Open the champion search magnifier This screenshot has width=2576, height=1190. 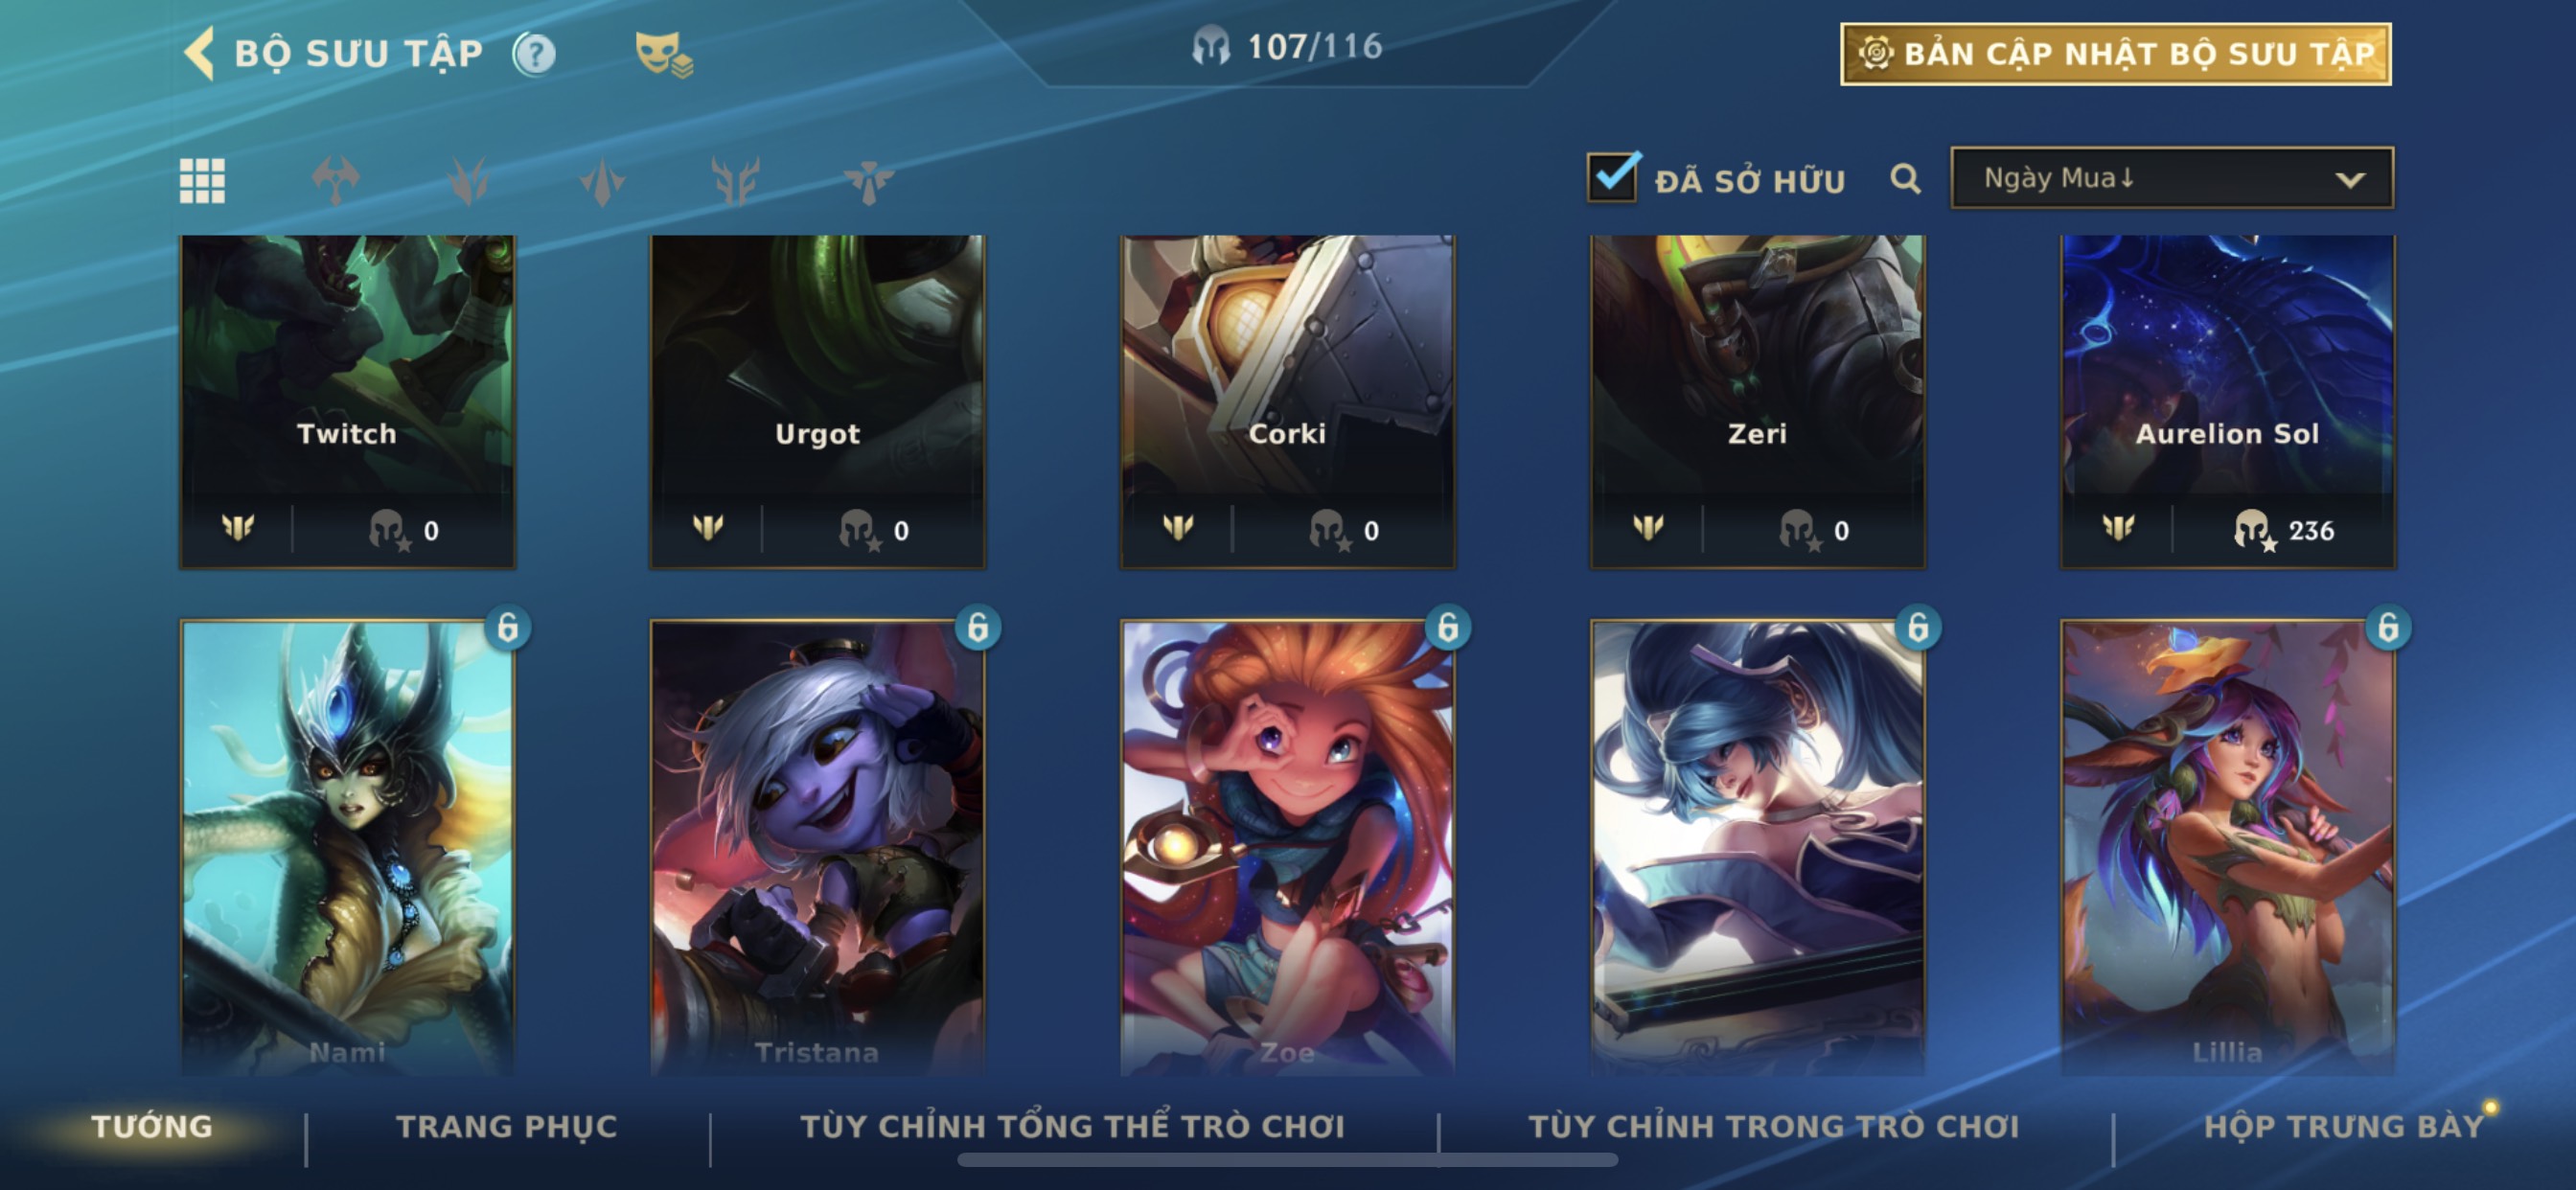point(1905,179)
